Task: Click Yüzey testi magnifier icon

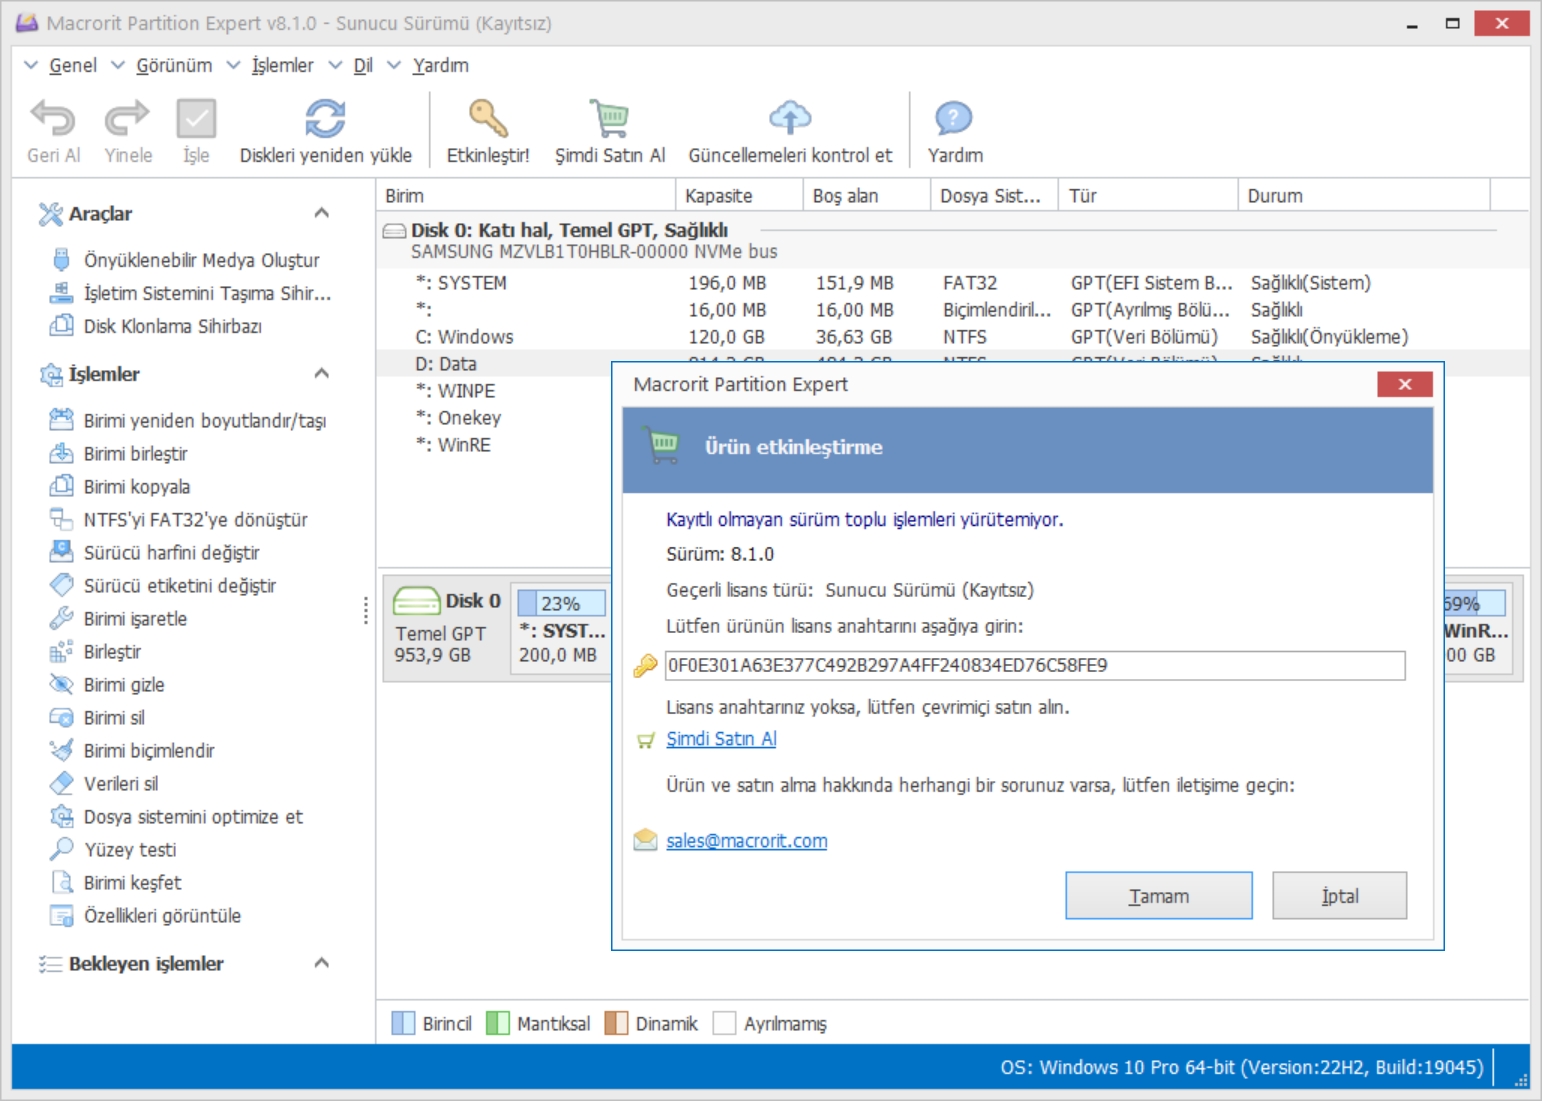Action: (61, 848)
